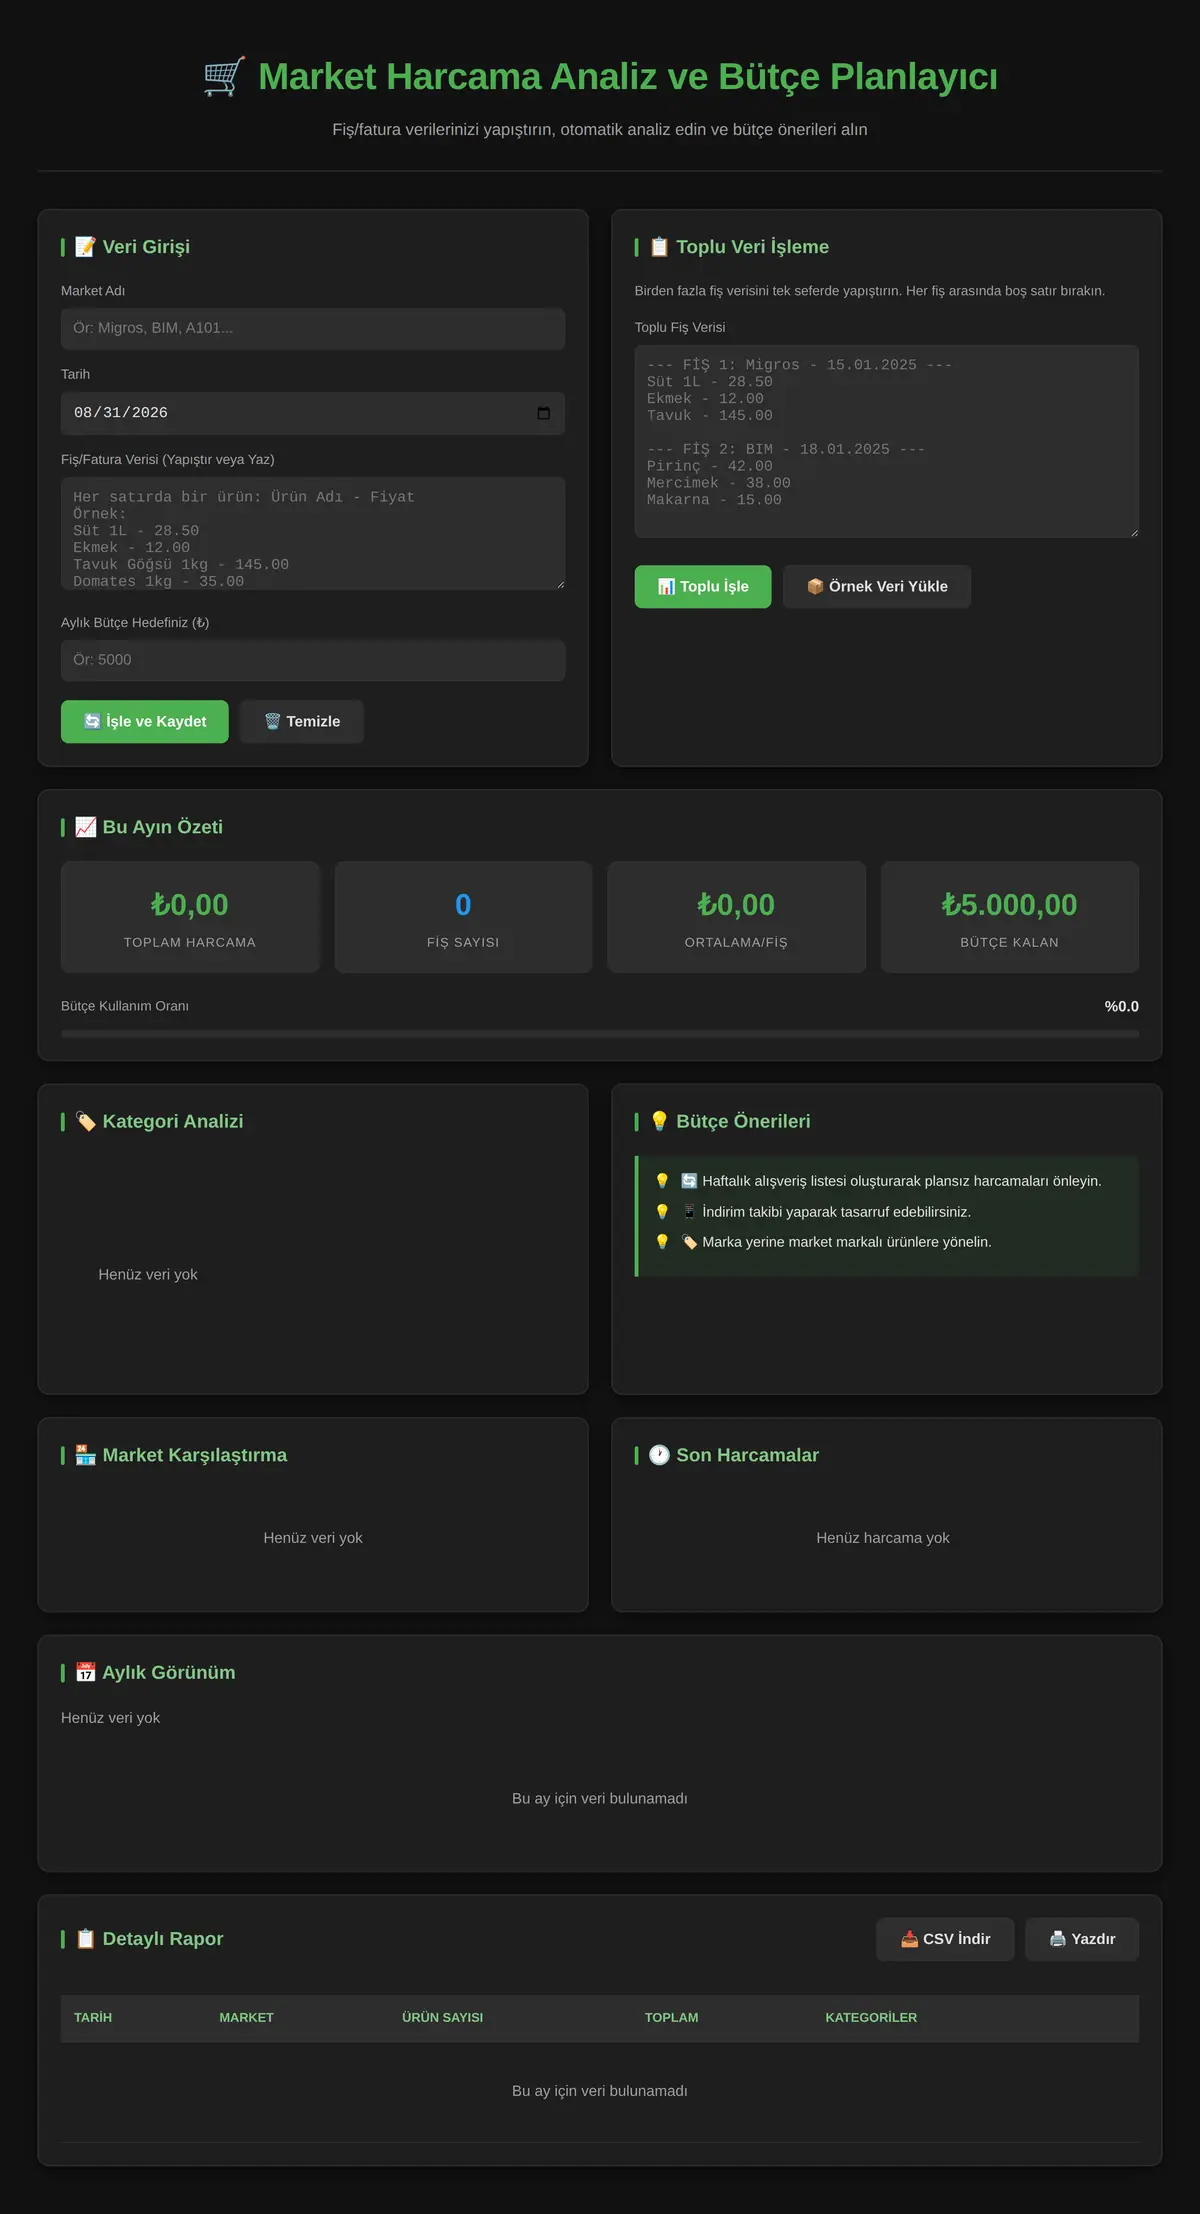Image resolution: width=1200 pixels, height=2214 pixels.
Task: Click the clipboard icon beside Toplu Veri İşleme
Action: [659, 247]
